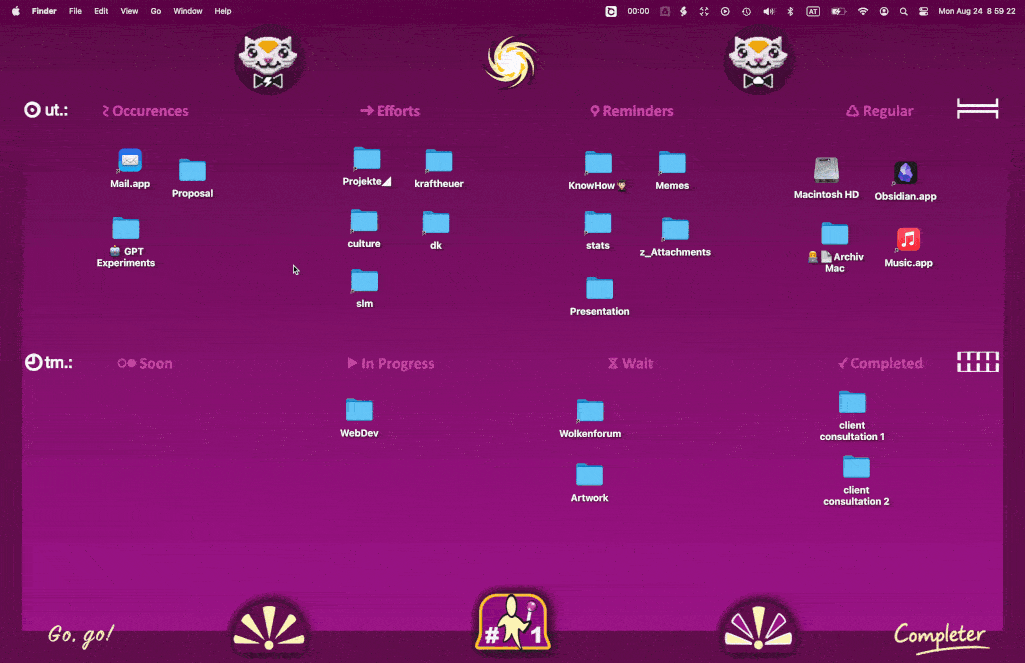
Task: Click the Time Machine clock icon
Action: click(746, 11)
